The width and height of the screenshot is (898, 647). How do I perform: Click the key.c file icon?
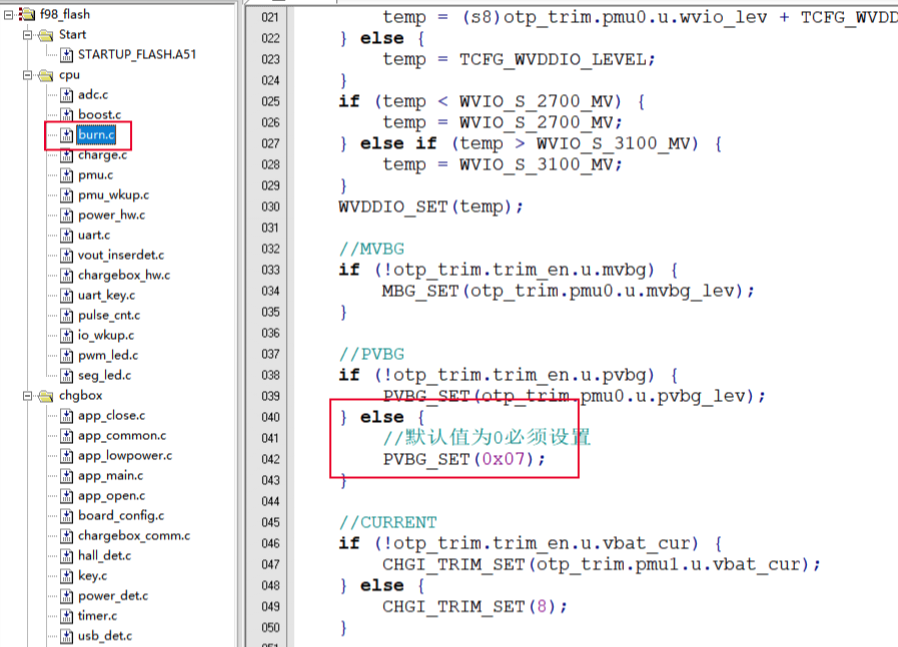(67, 576)
